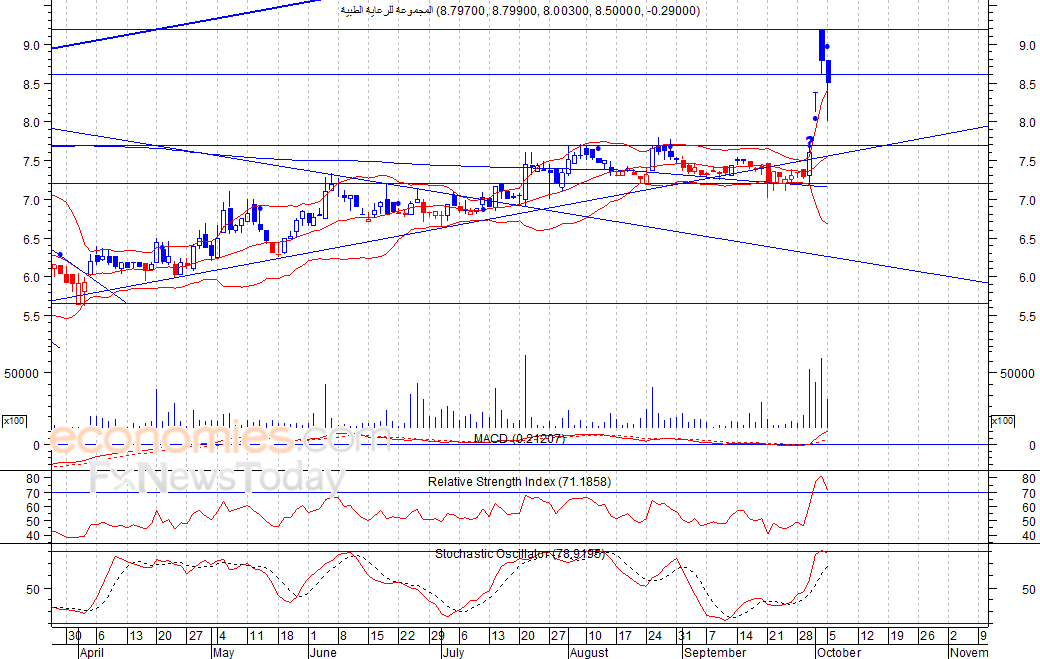This screenshot has width=1040, height=659.
Task: Select the Stochastic 50 level on left axis
Action: tap(33, 589)
